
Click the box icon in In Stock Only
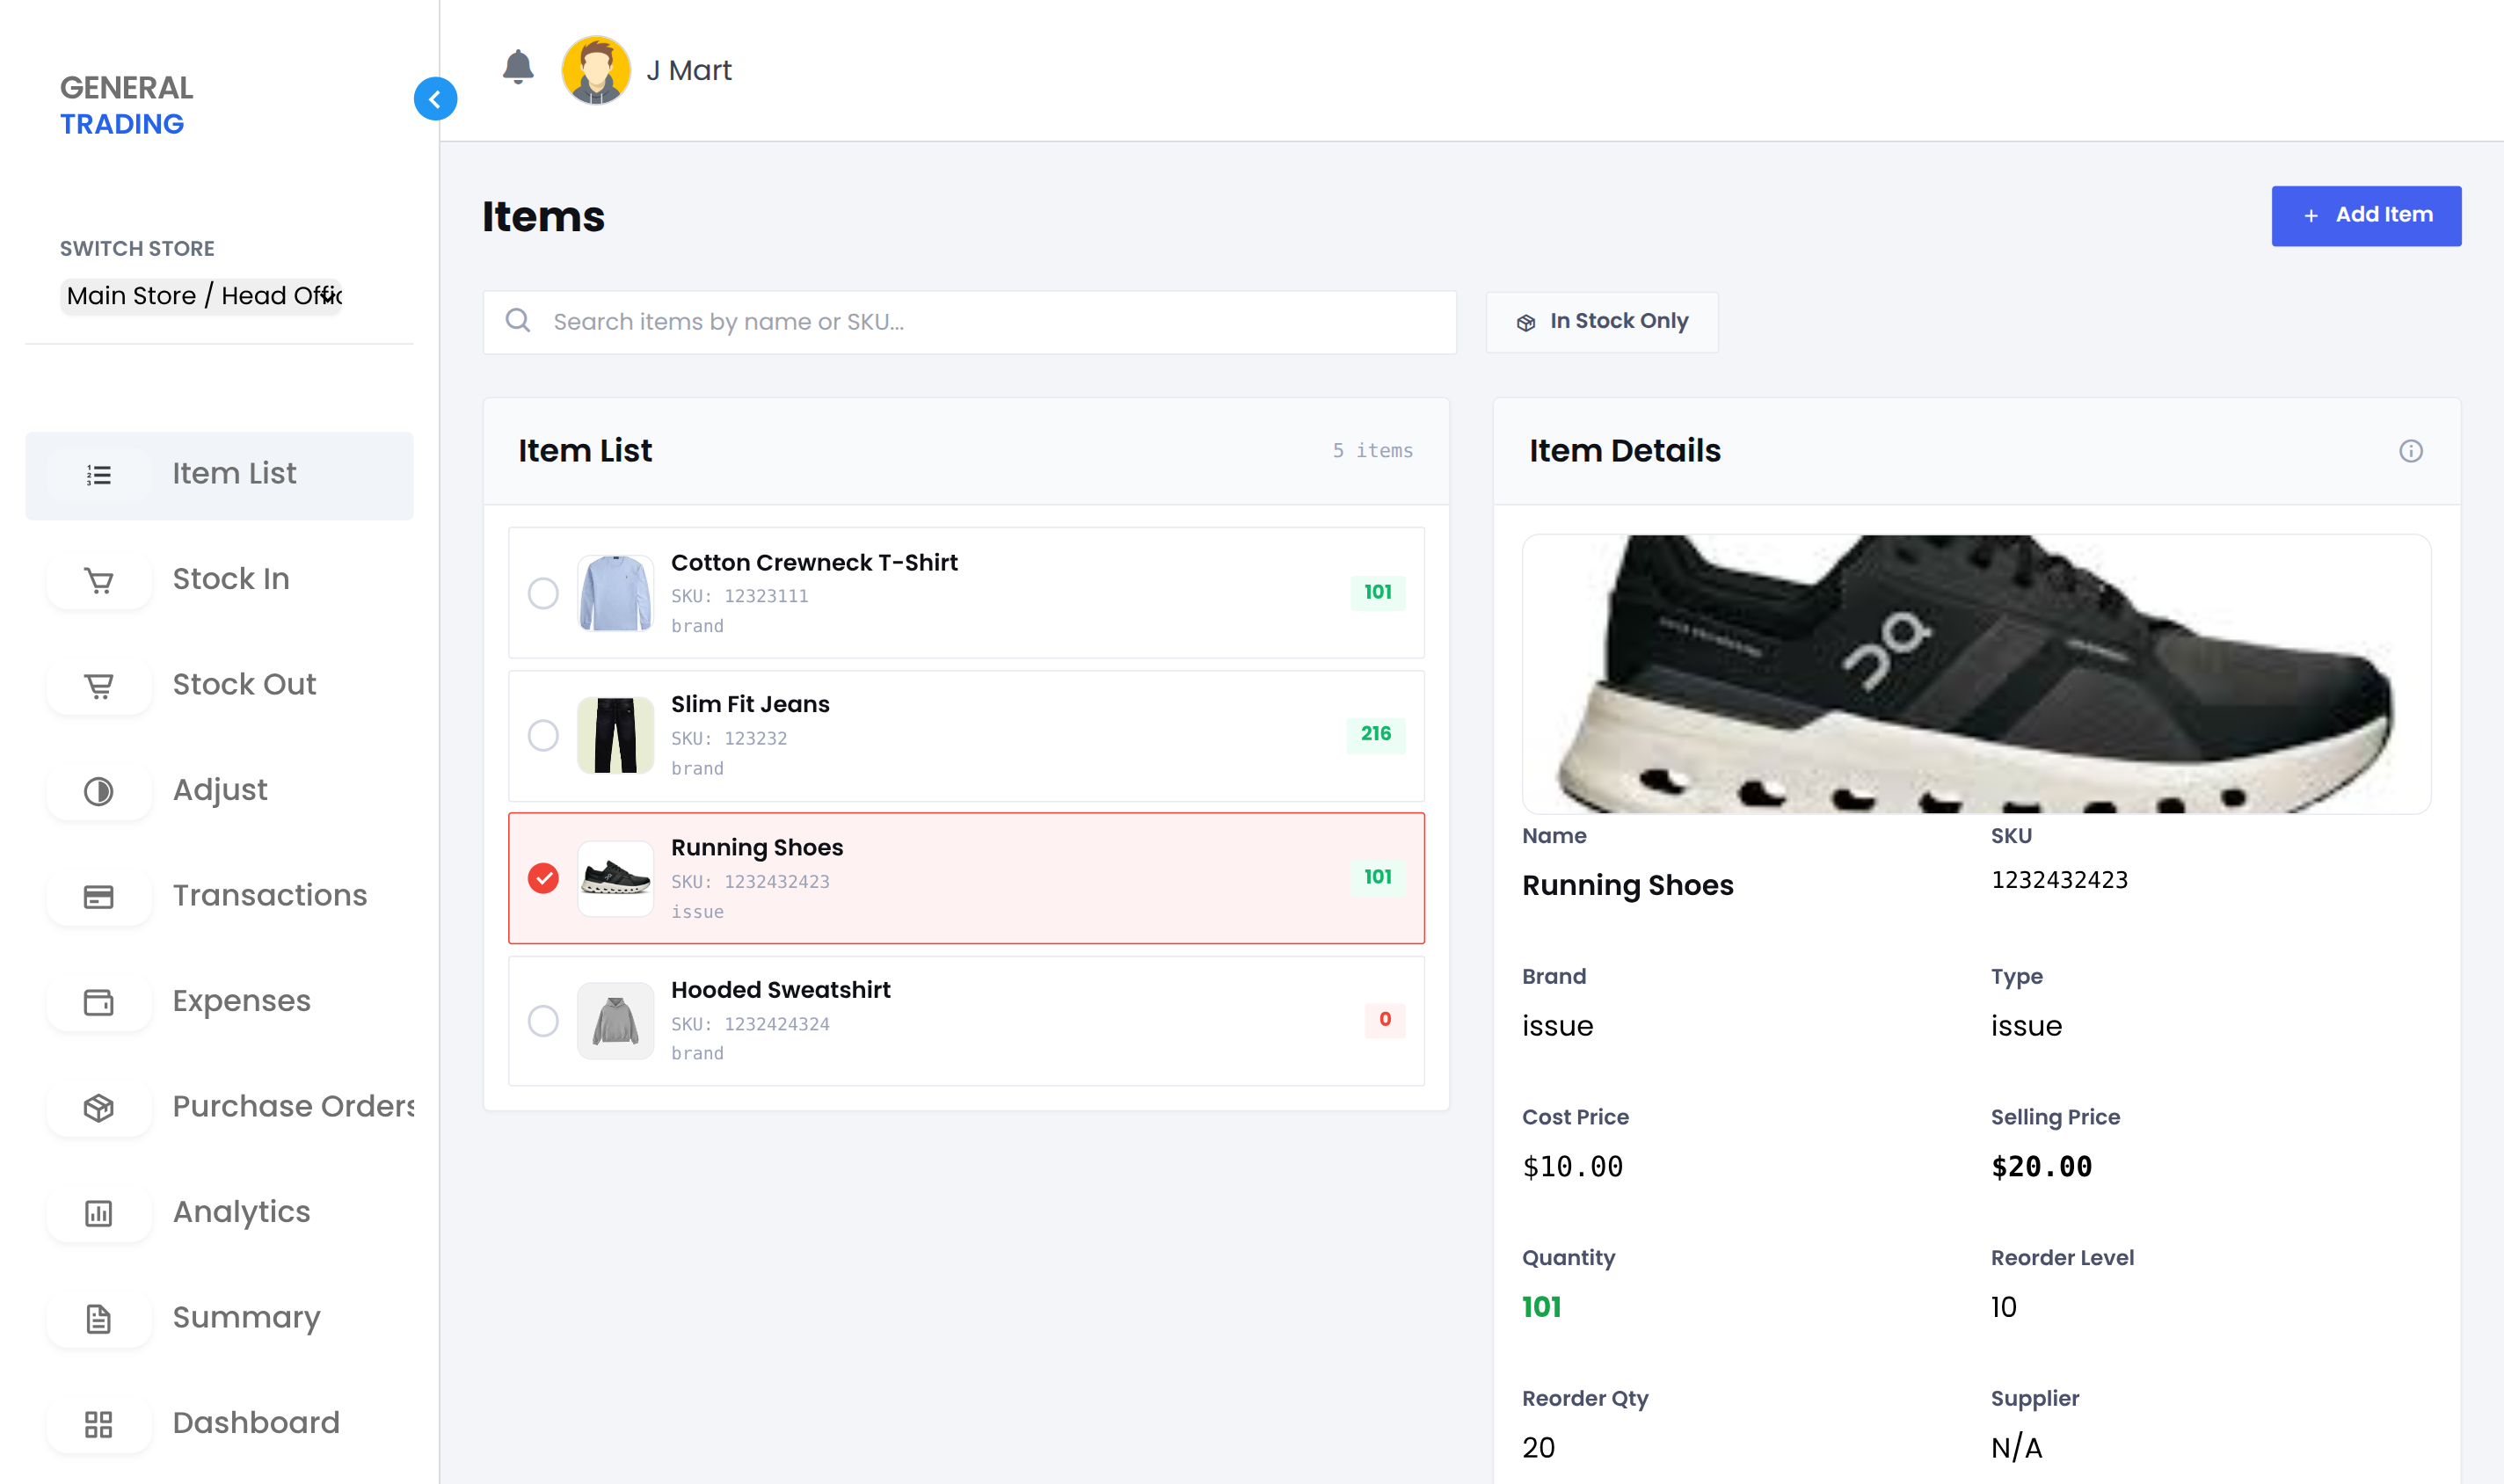coord(1526,322)
